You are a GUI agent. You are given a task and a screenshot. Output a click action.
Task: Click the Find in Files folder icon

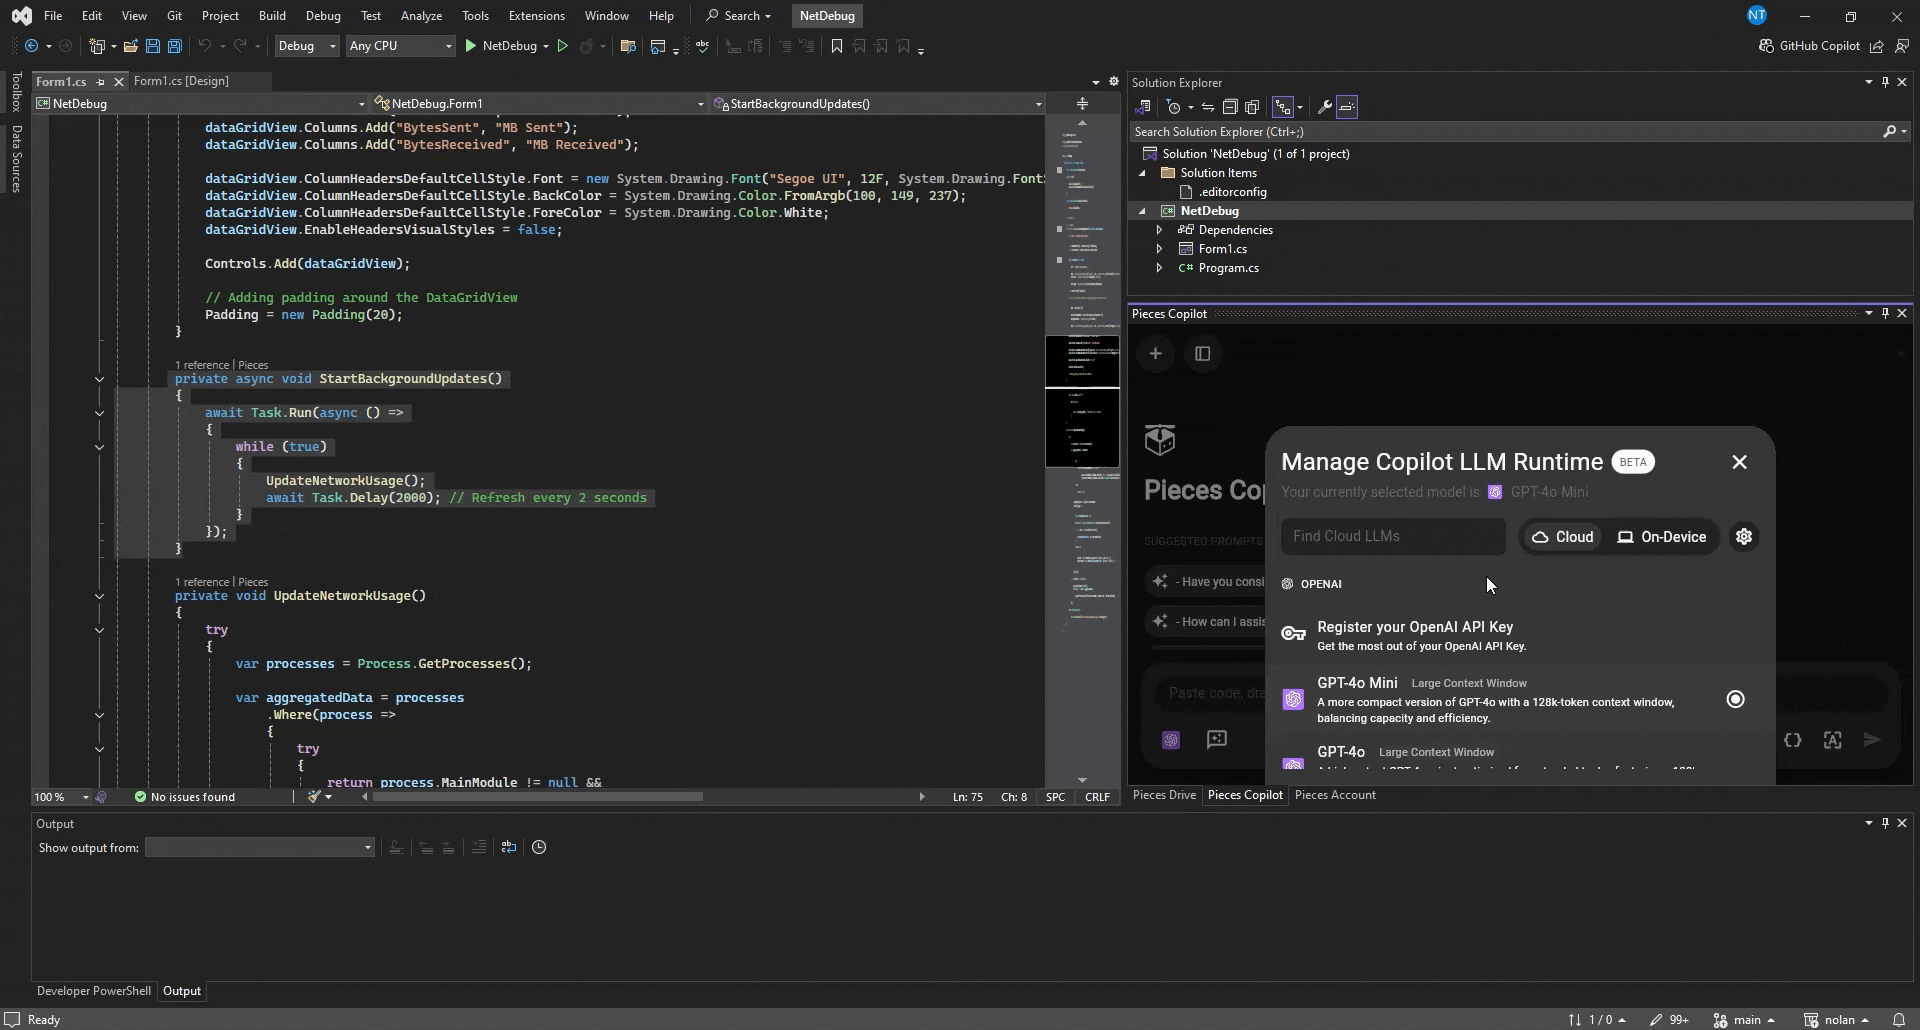coord(628,46)
